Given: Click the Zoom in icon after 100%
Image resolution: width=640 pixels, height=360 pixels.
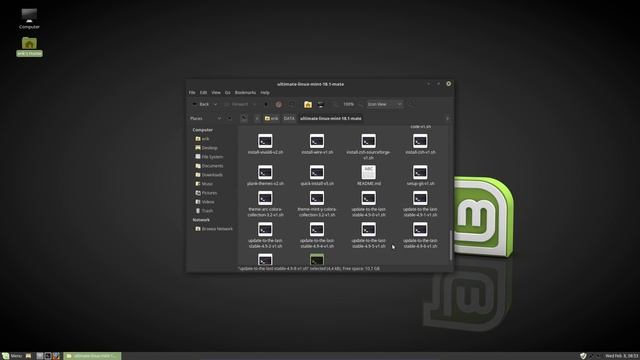Looking at the screenshot, I should pyautogui.click(x=361, y=104).
